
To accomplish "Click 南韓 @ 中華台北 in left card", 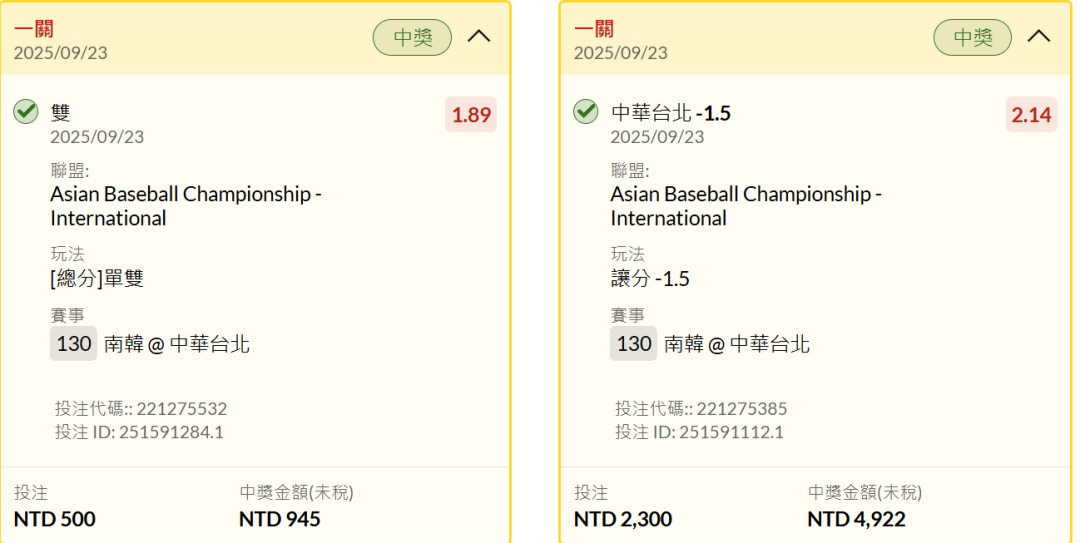I will [x=177, y=345].
